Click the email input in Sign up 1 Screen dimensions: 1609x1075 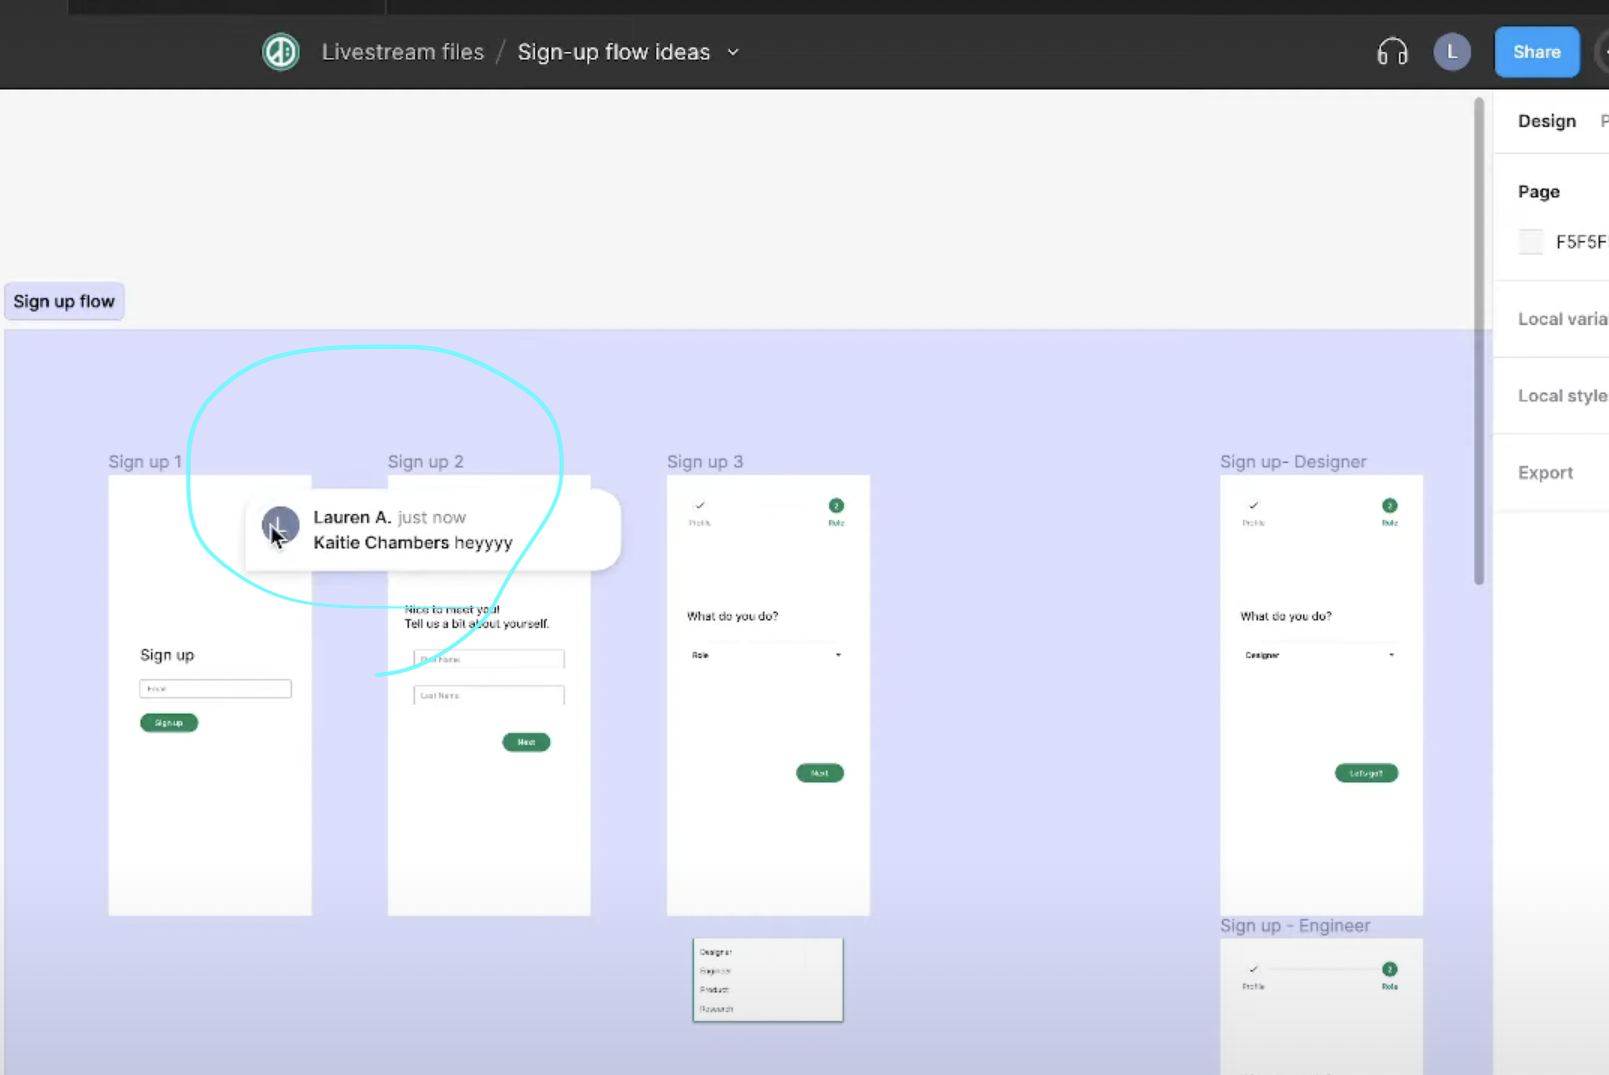[215, 689]
